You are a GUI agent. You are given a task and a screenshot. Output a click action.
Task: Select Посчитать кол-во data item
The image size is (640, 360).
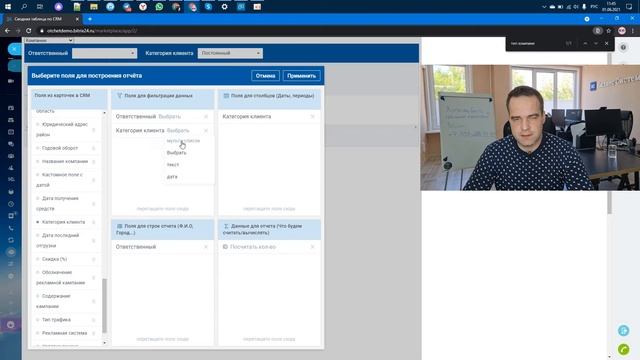[253, 247]
